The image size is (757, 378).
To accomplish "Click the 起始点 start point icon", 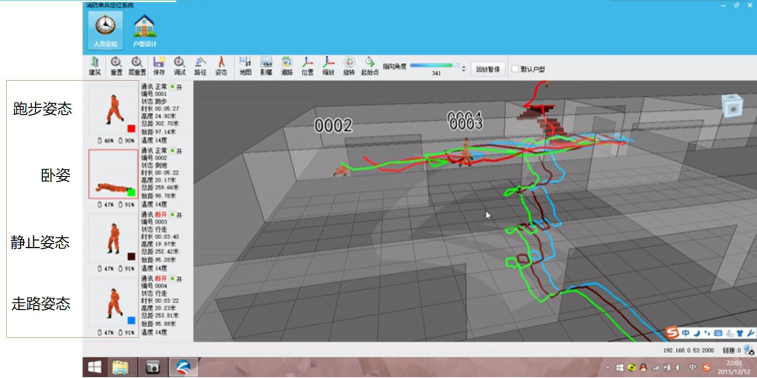I will 370,66.
